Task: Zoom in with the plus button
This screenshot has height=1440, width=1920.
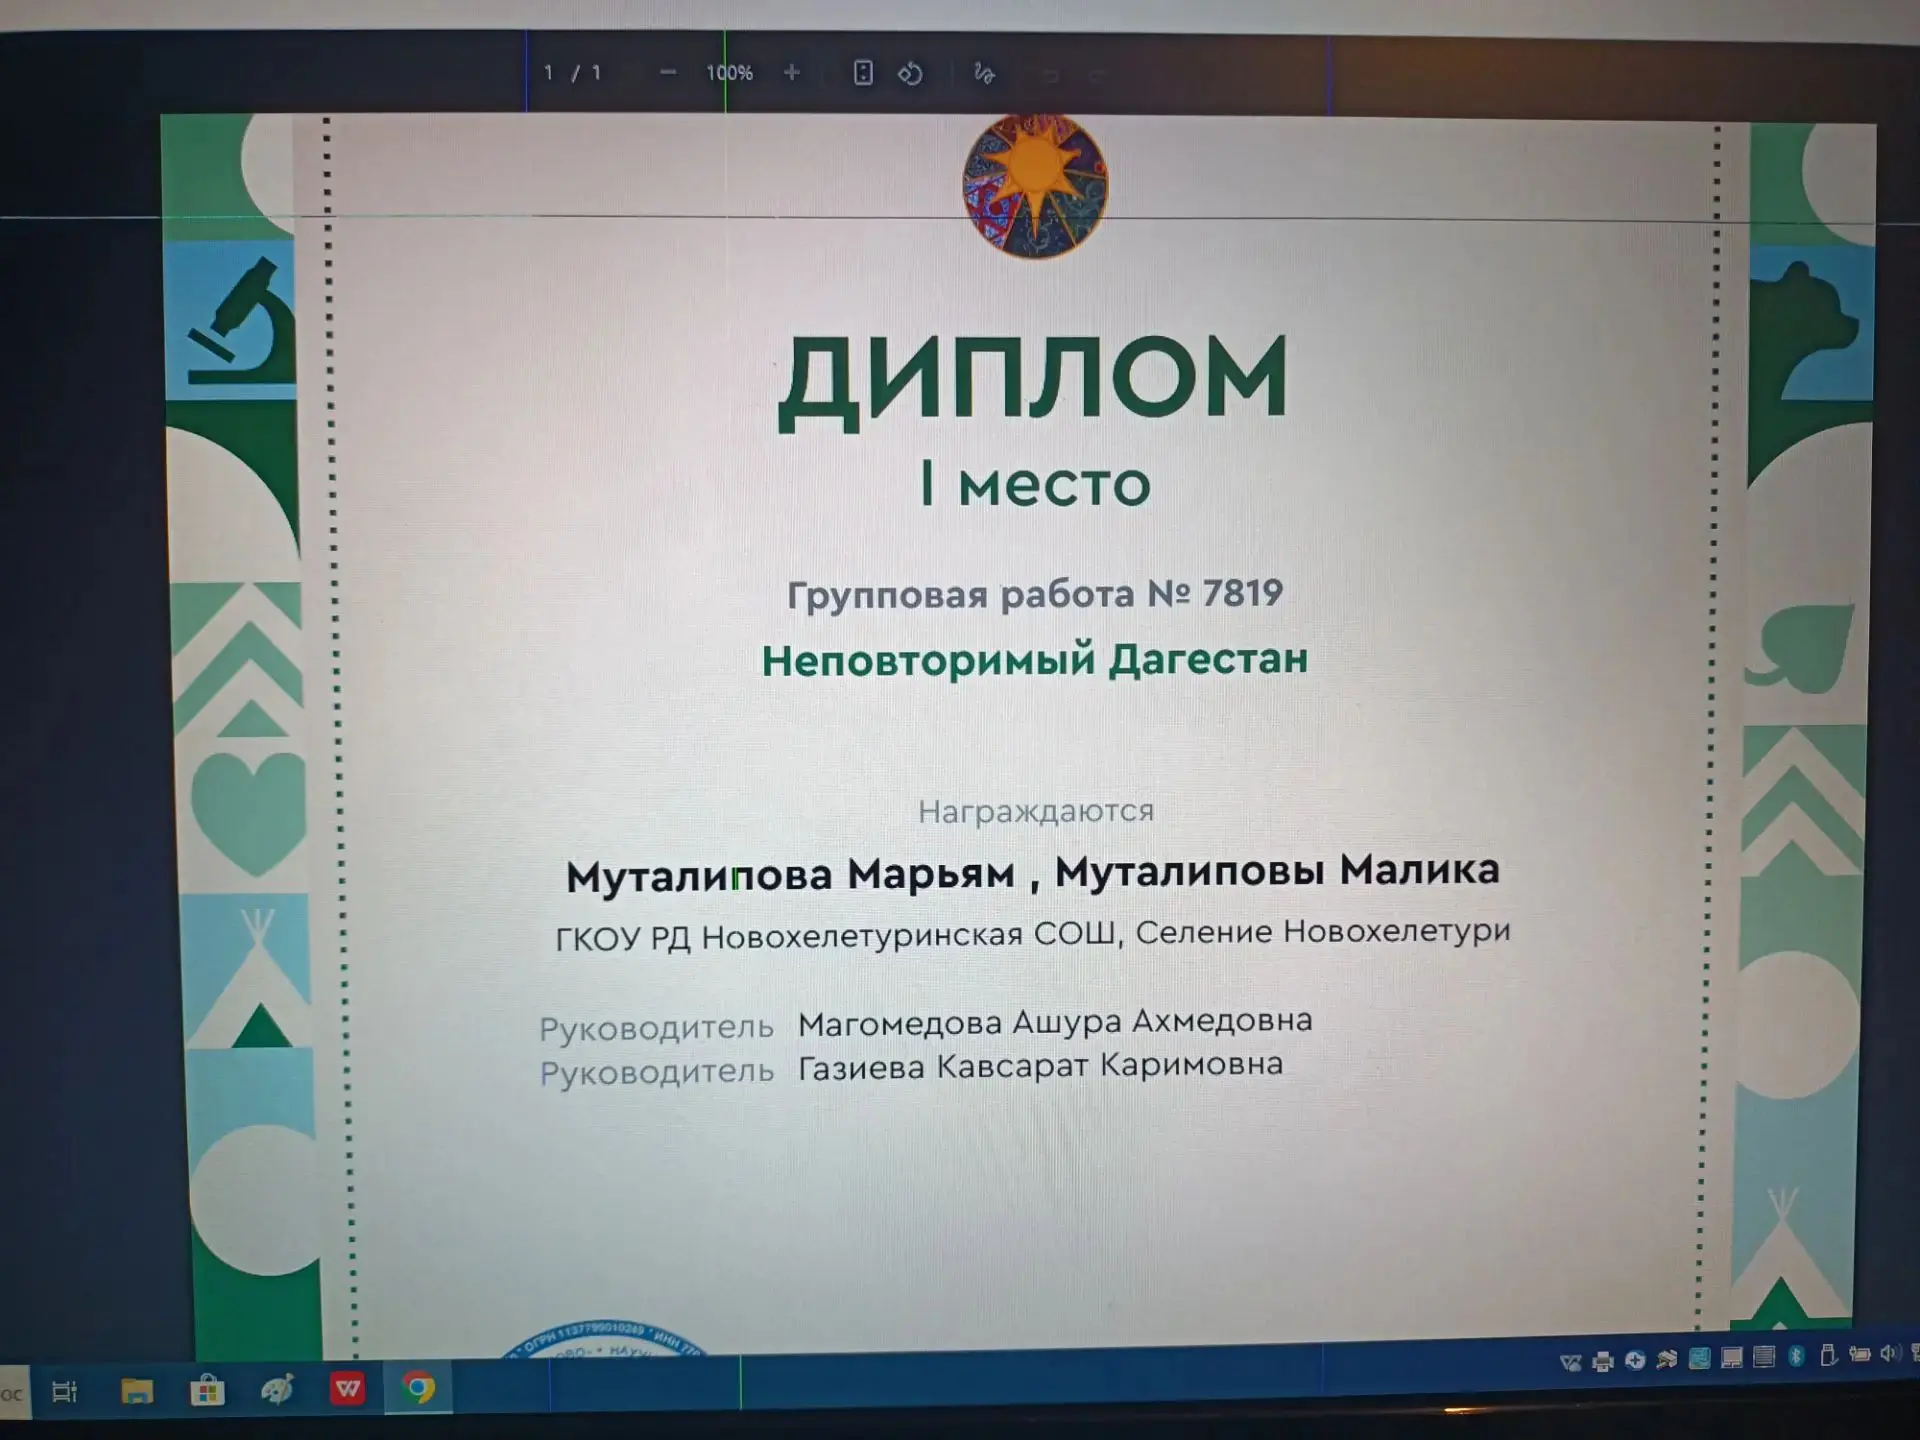Action: click(792, 72)
